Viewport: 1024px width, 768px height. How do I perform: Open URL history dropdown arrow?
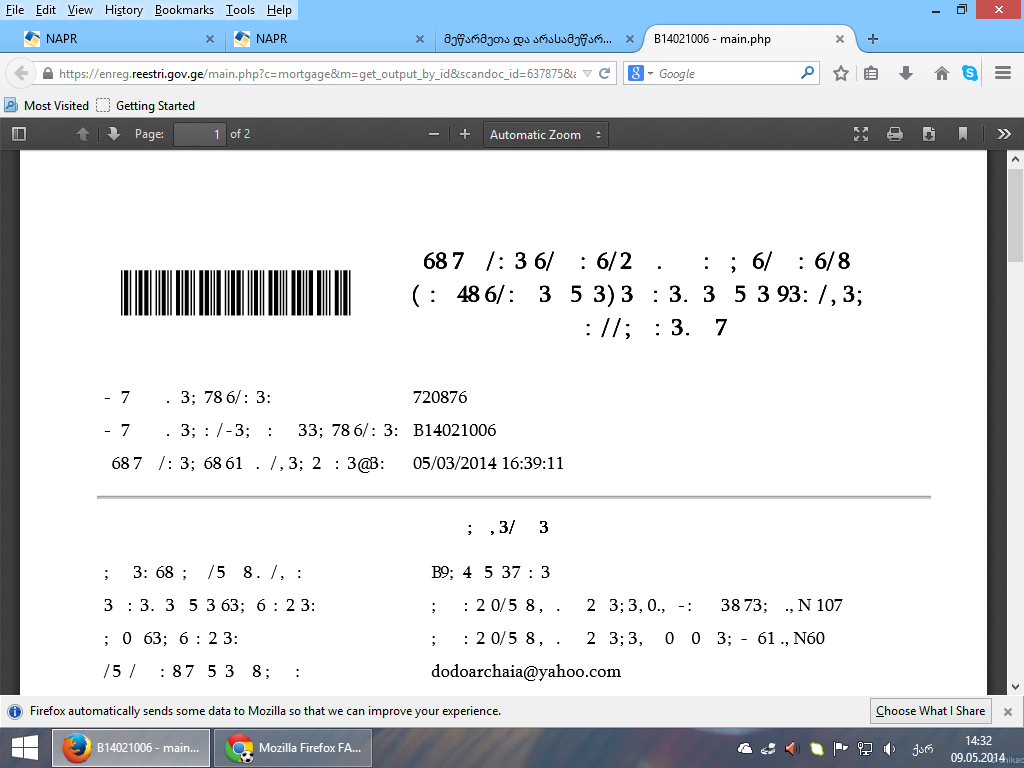point(587,73)
